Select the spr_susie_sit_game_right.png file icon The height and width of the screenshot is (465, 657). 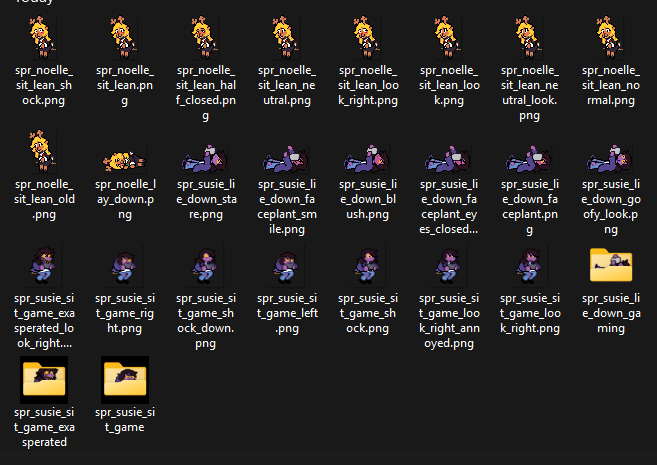coord(124,265)
